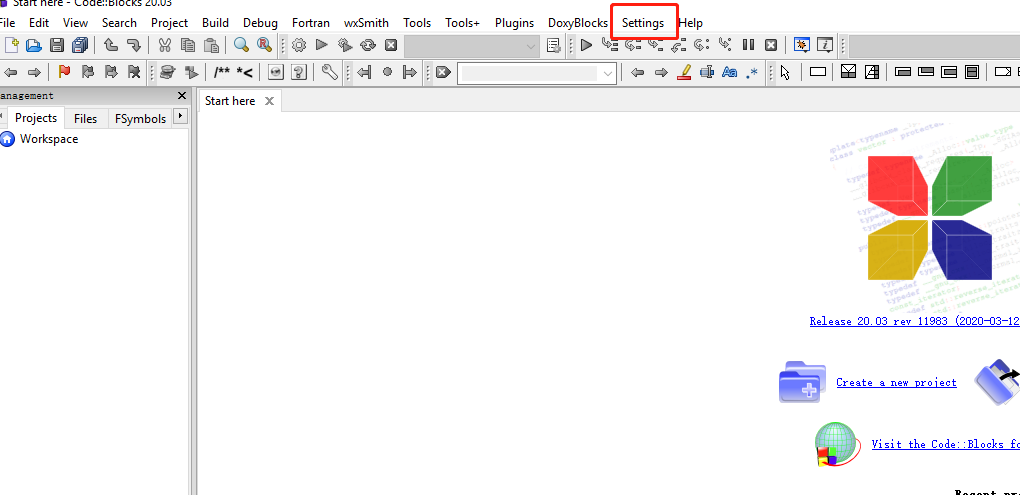Cut selection using the scissors icon
The height and width of the screenshot is (495, 1020).
tap(165, 45)
